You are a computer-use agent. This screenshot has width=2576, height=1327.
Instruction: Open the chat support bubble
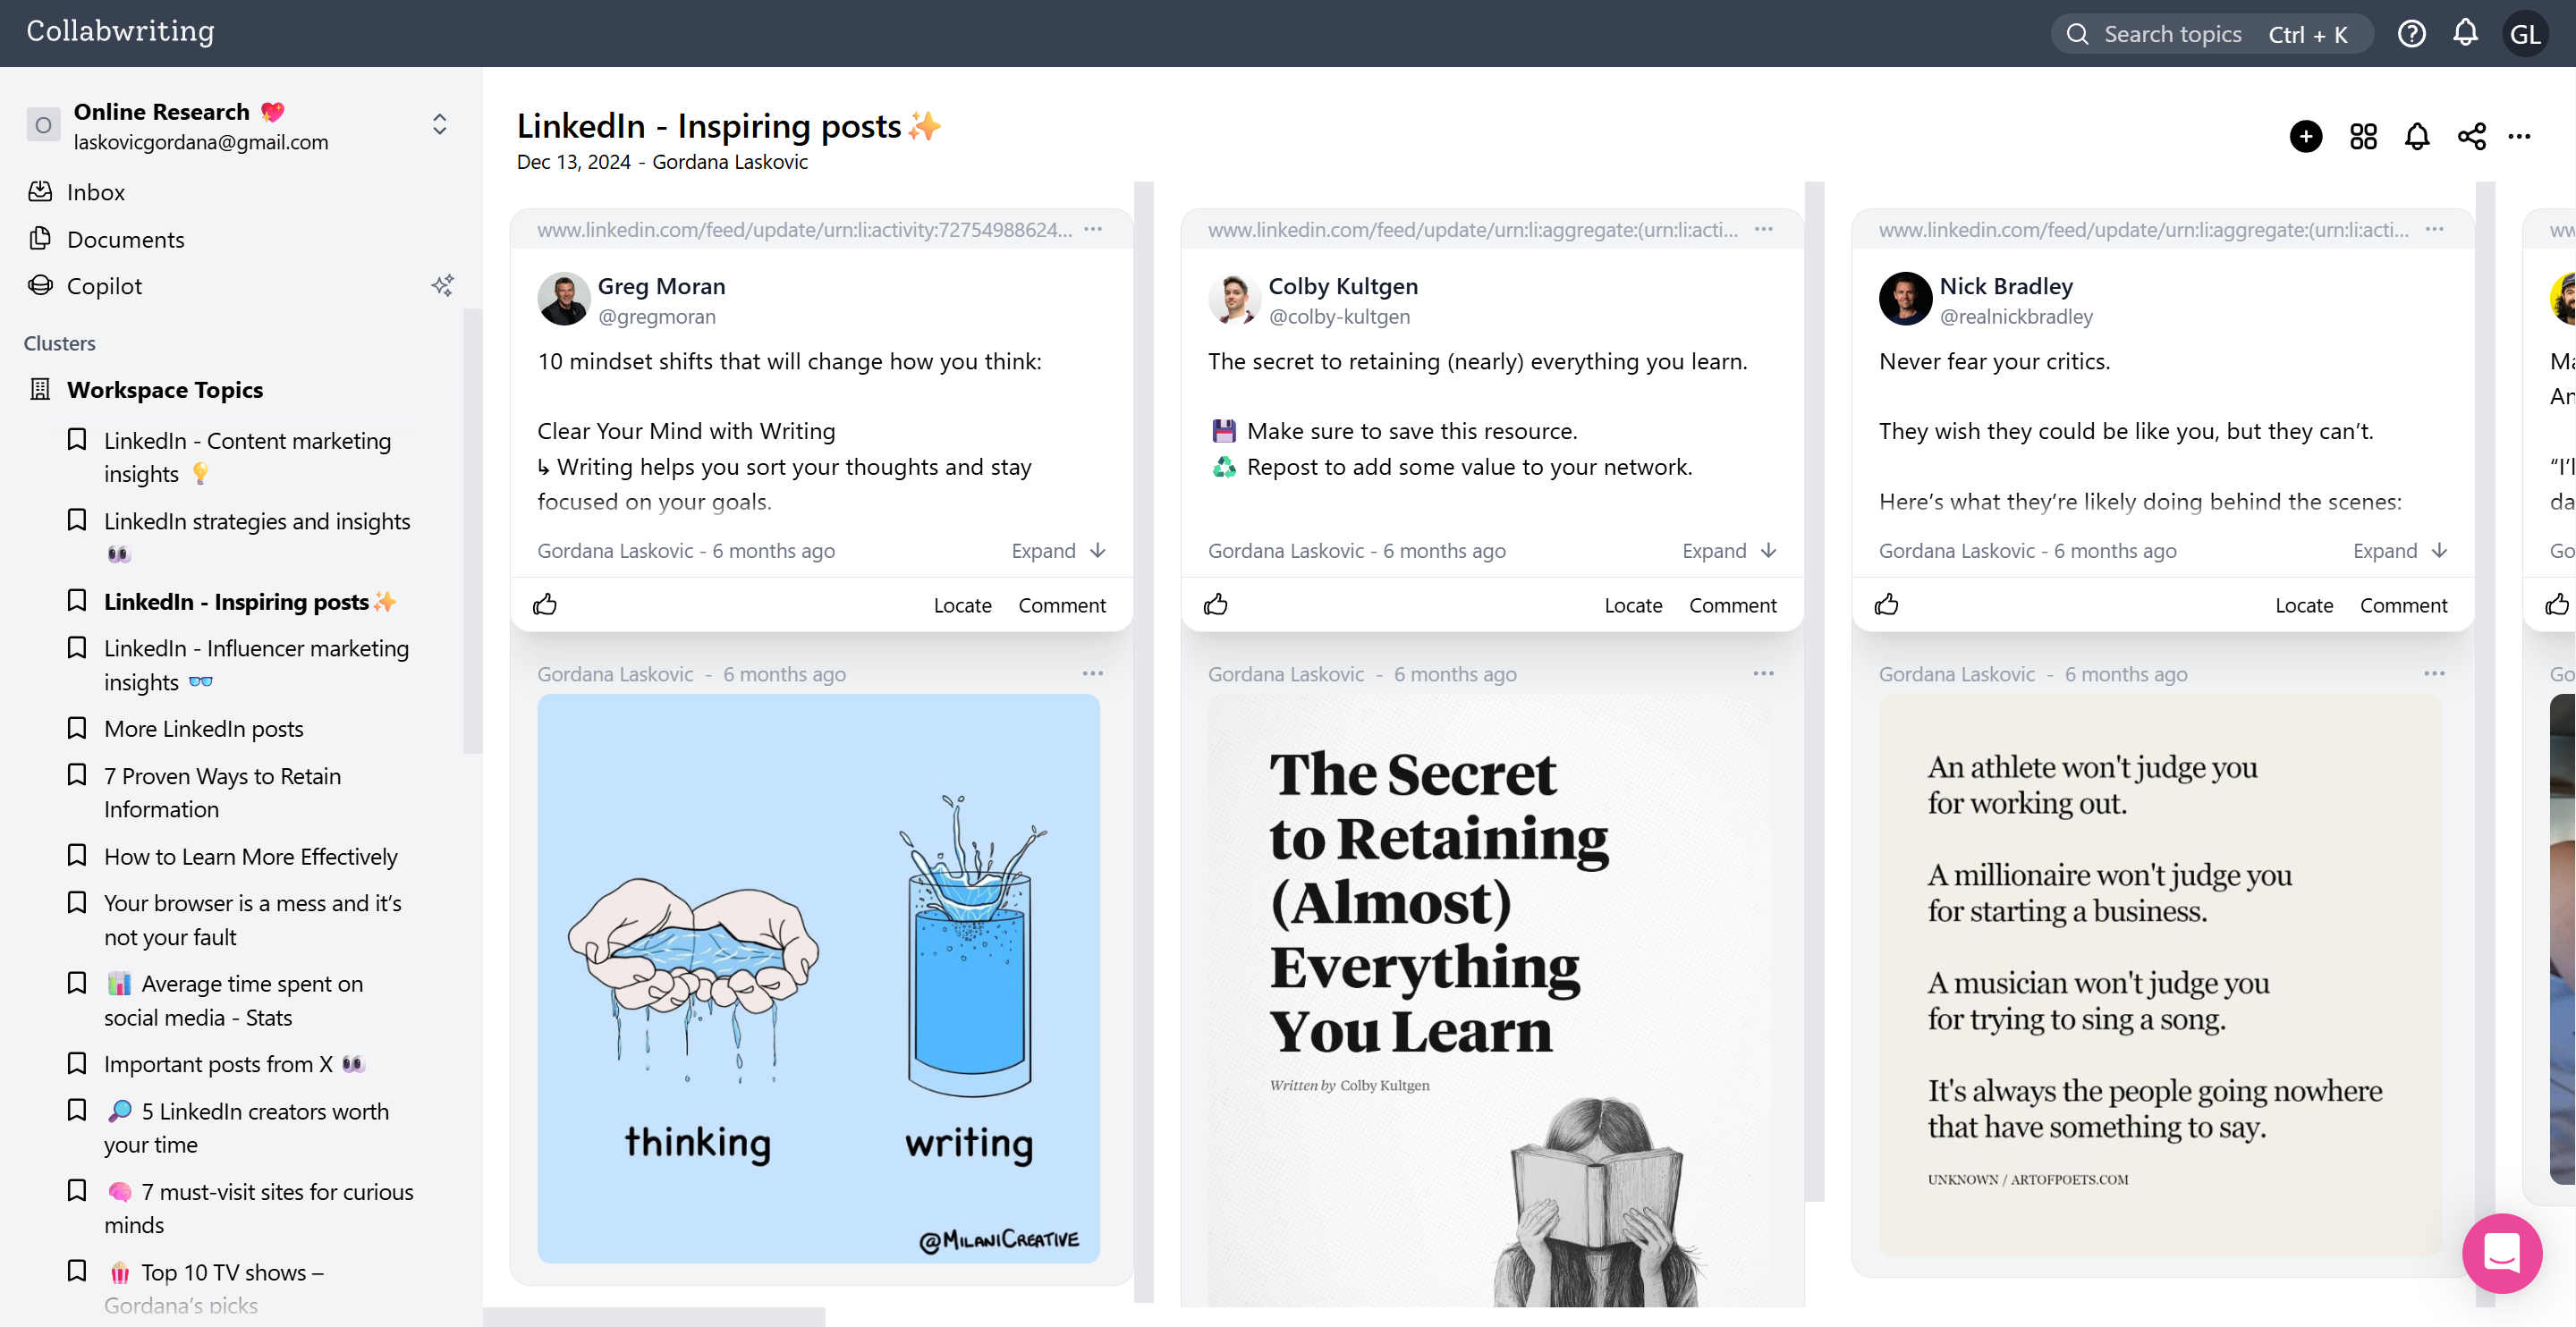click(2501, 1253)
